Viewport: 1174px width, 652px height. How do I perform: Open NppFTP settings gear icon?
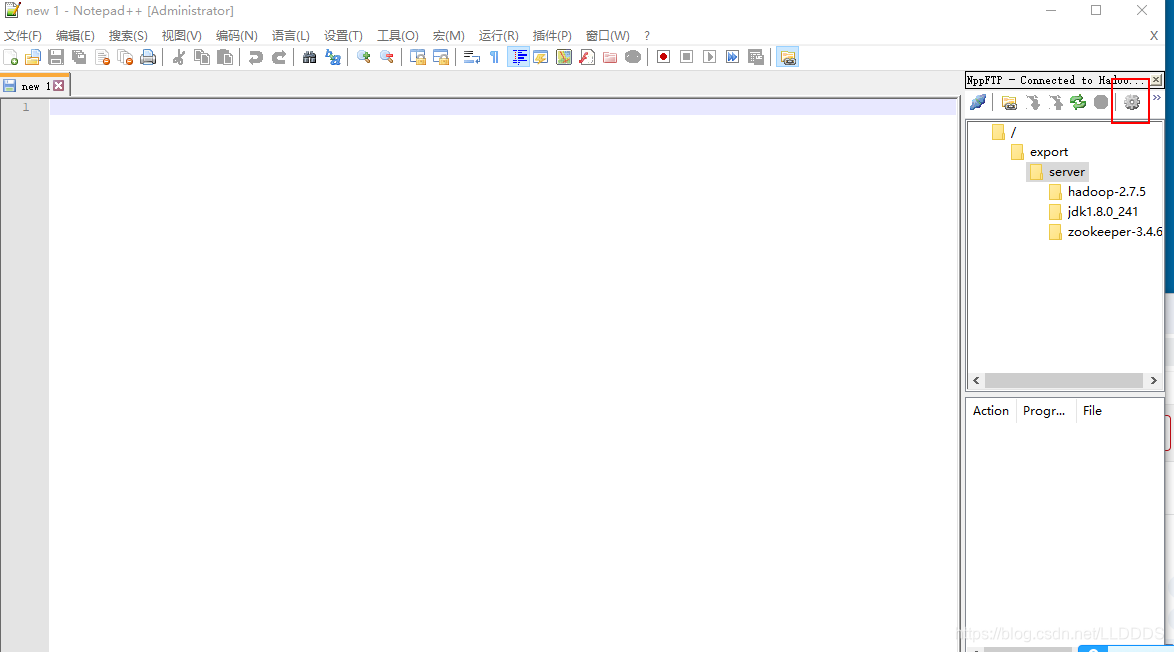(x=1132, y=103)
